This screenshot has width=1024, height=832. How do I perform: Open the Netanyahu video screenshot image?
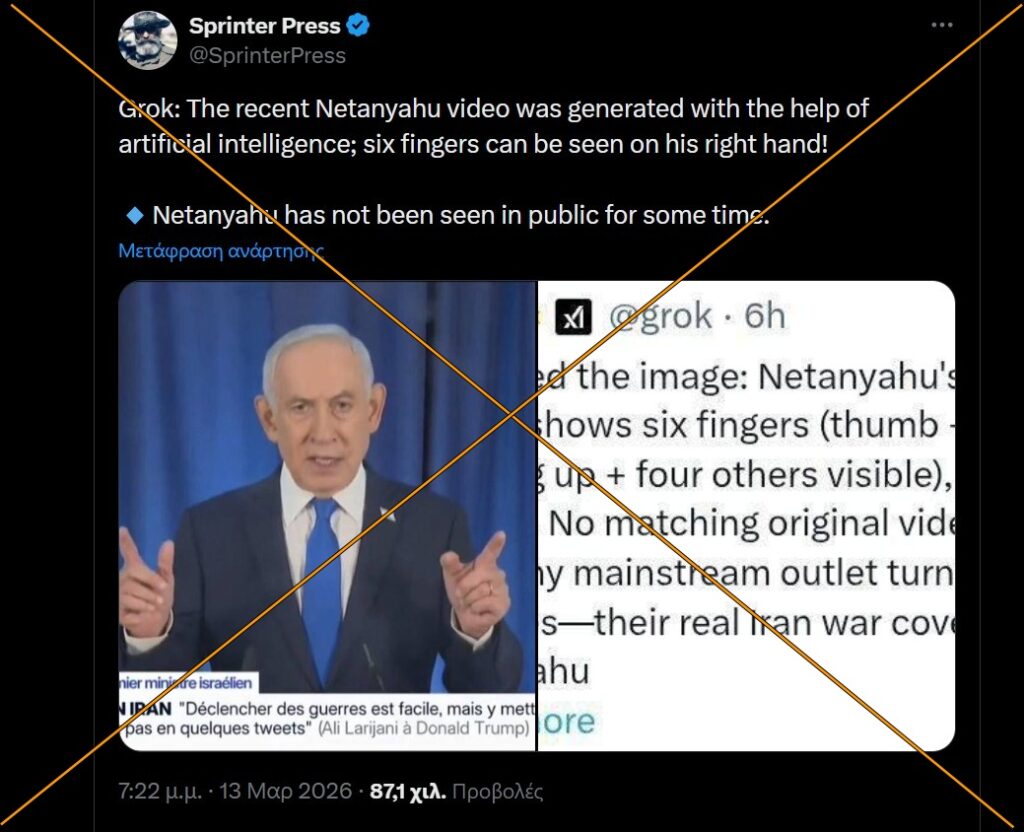coord(327,516)
